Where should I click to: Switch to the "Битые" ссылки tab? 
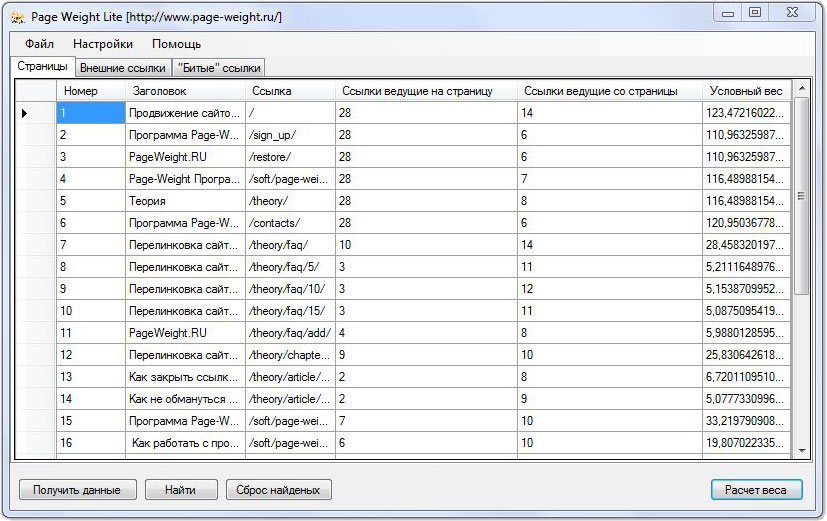click(x=219, y=68)
